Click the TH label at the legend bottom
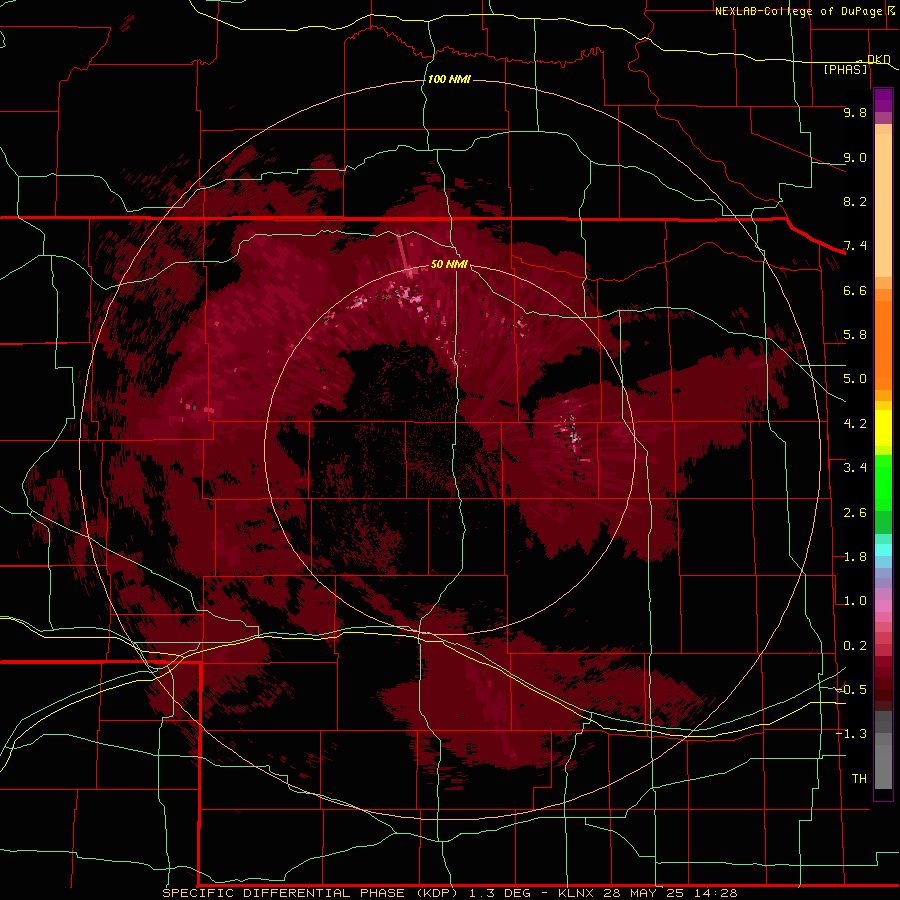Viewport: 900px width, 900px height. (x=859, y=779)
